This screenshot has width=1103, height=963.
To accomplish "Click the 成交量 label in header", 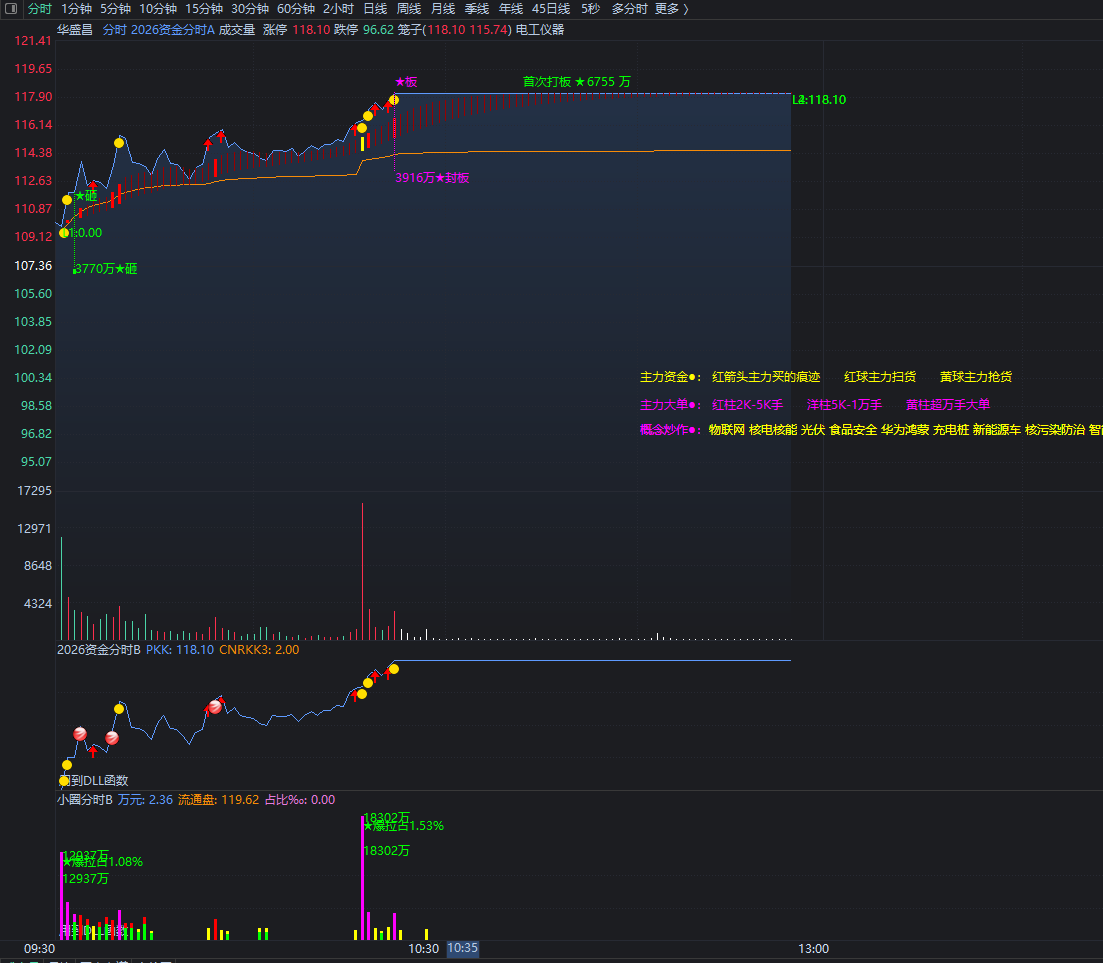I will pos(236,30).
